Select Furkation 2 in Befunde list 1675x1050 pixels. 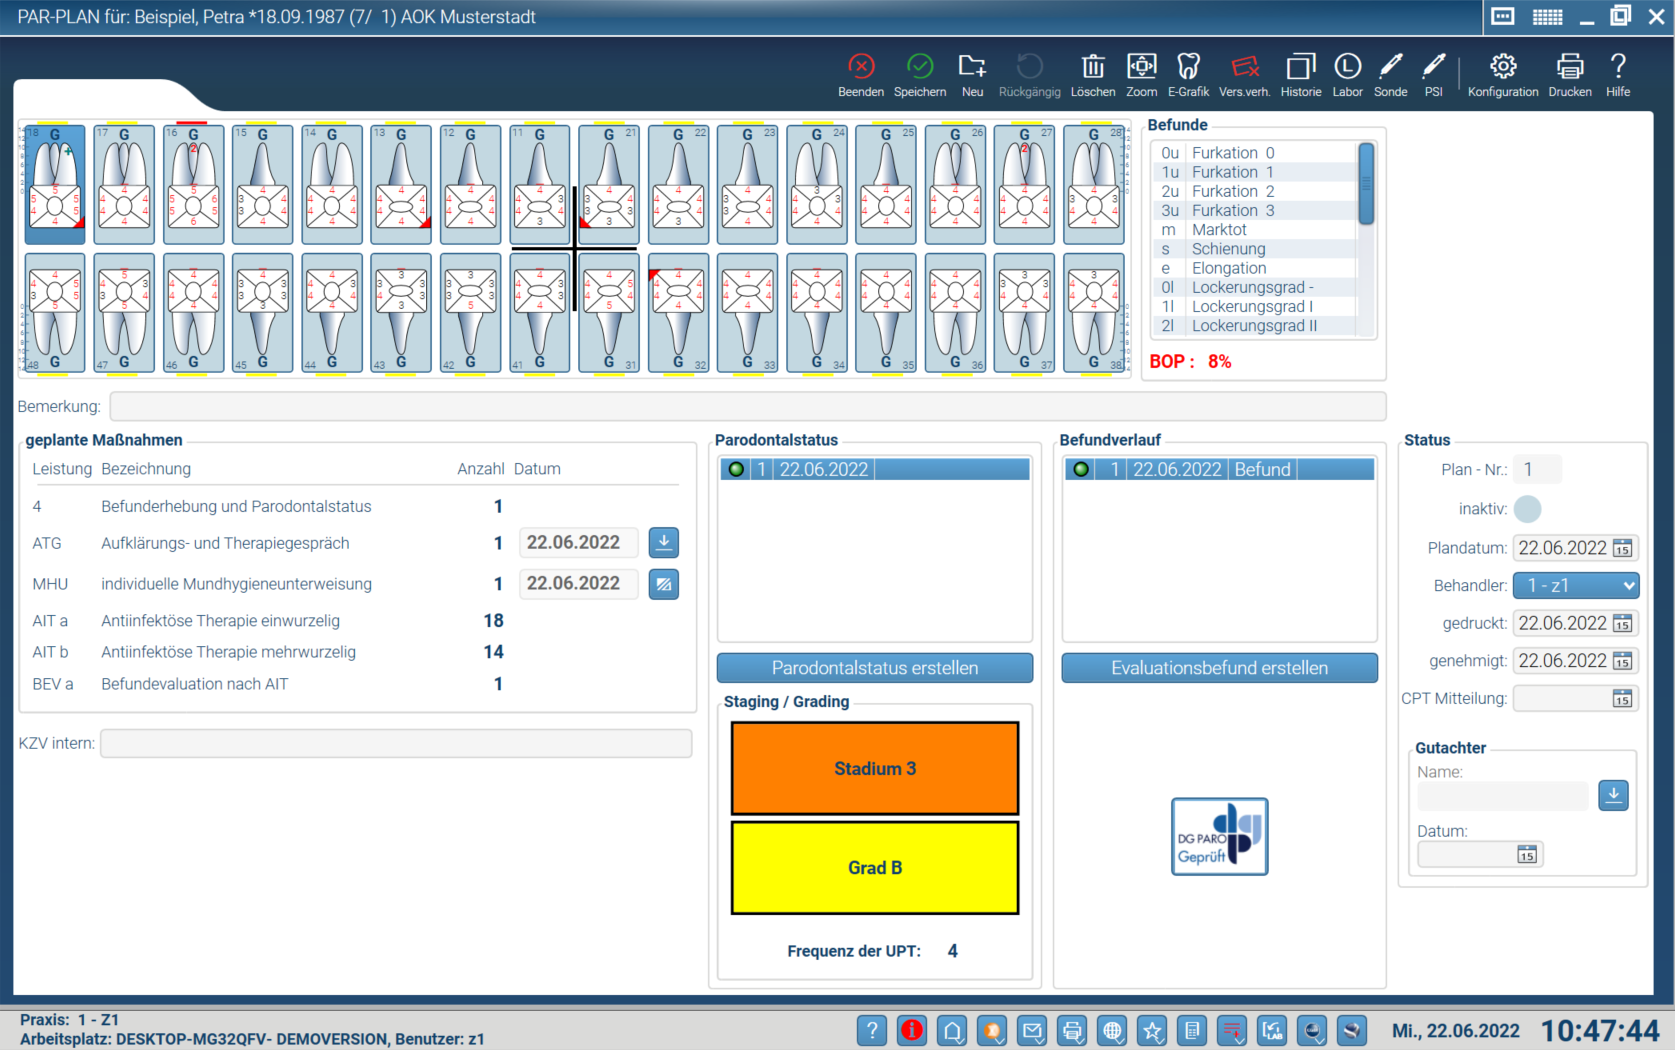pyautogui.click(x=1232, y=191)
